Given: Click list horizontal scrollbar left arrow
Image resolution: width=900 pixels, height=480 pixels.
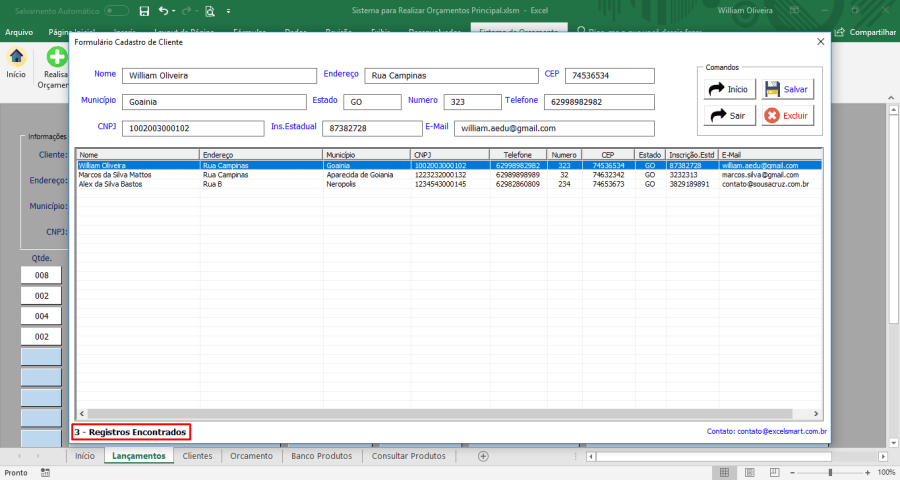Looking at the screenshot, I should 82,413.
